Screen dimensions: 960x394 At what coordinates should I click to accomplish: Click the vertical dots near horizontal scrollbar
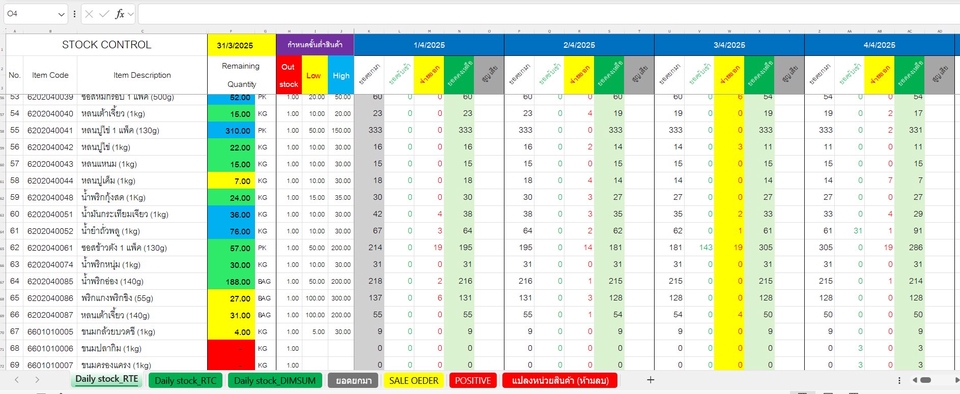[899, 380]
